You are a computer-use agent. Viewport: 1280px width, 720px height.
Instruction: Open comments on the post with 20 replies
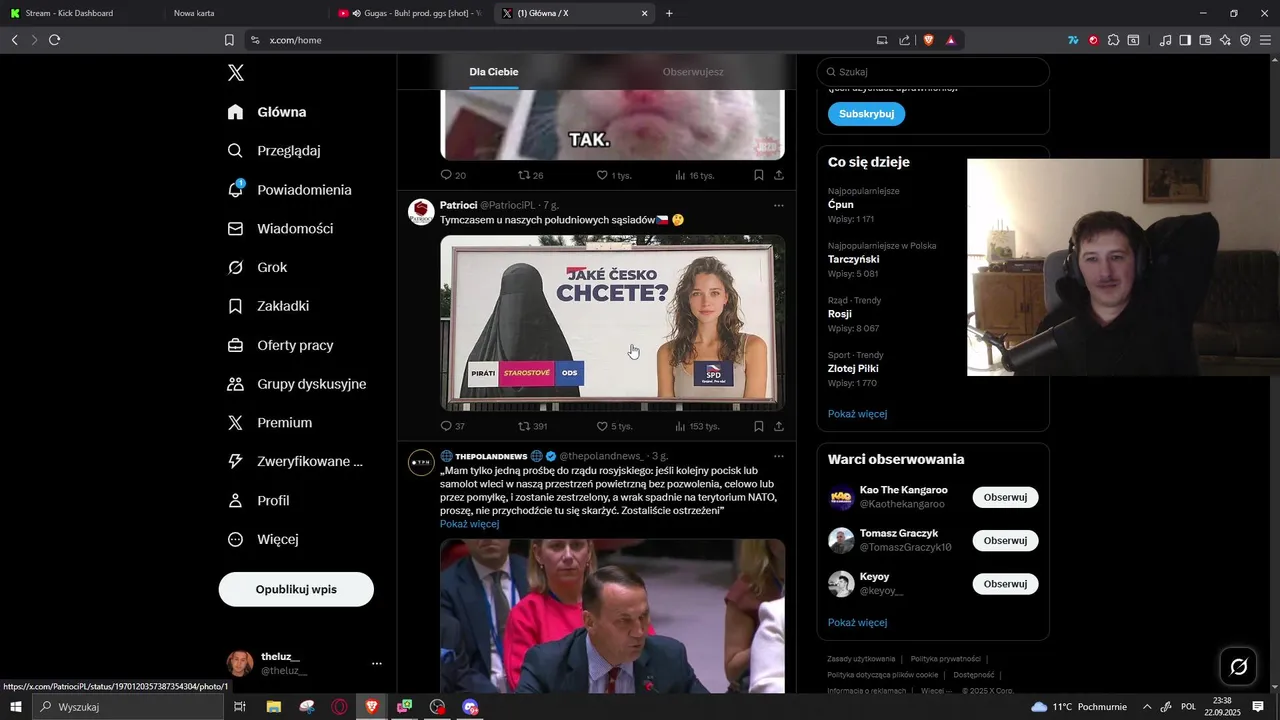point(453,175)
